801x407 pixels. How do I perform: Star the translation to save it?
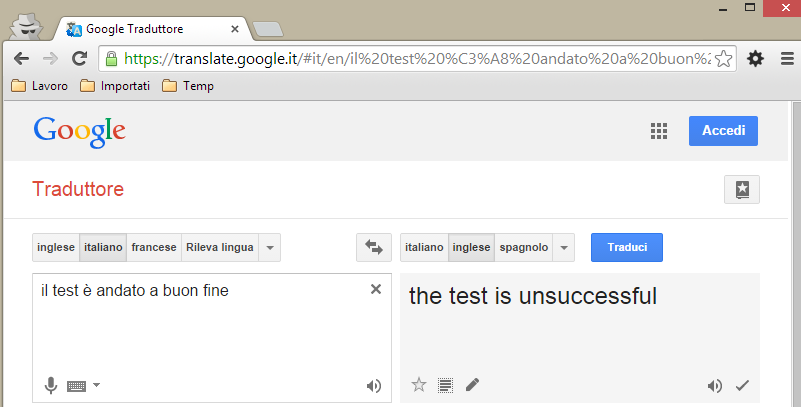coord(419,385)
